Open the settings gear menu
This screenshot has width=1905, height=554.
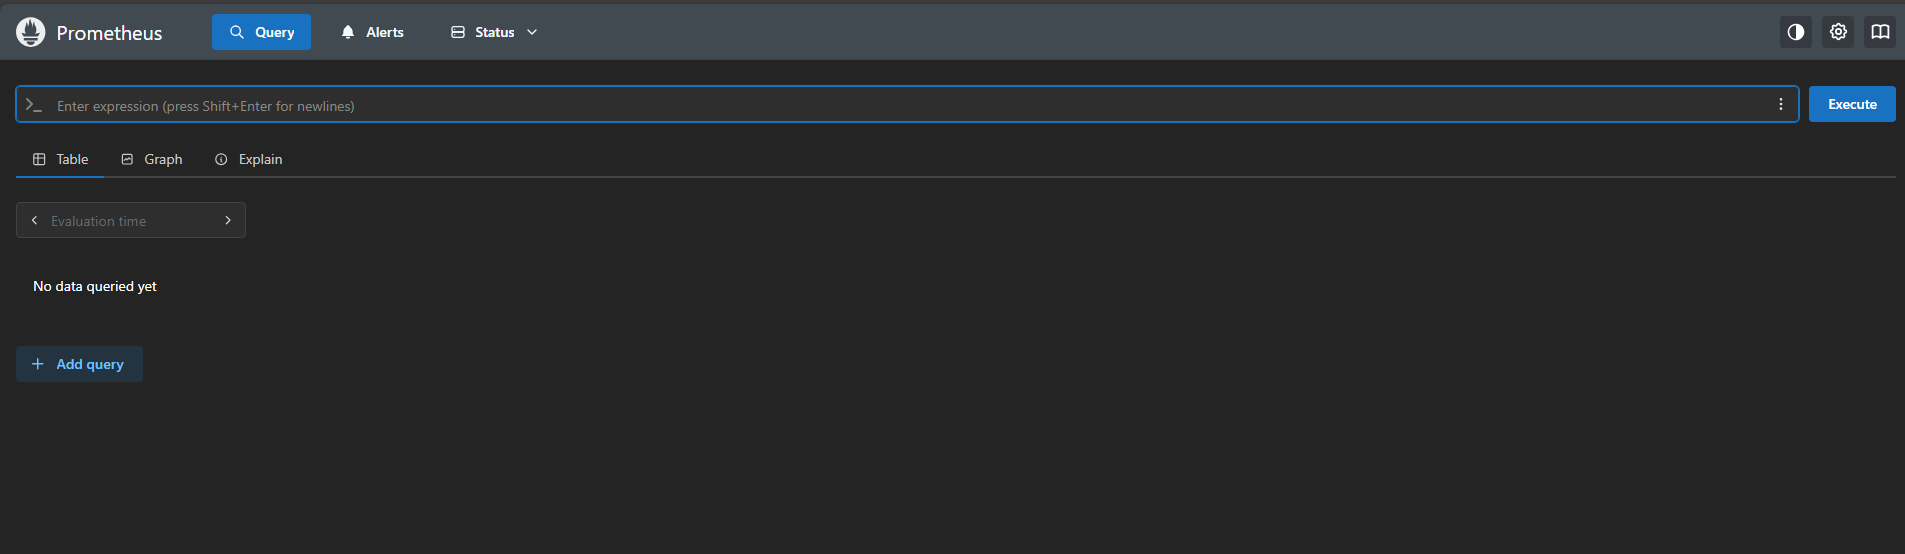pos(1838,32)
